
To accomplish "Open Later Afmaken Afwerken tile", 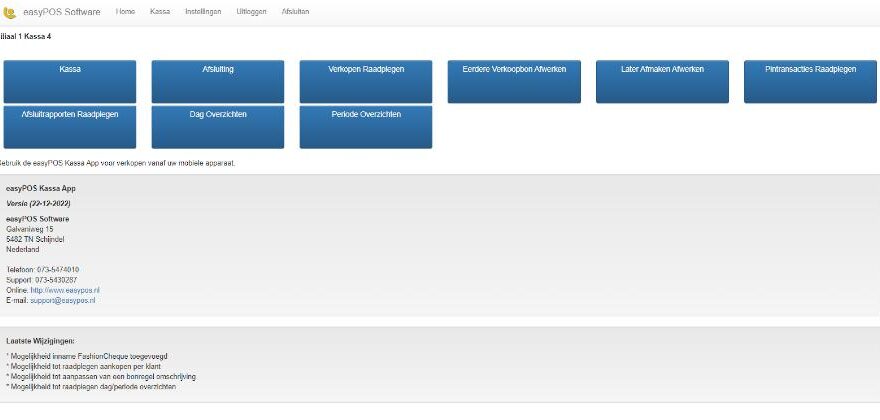I will tap(662, 81).
